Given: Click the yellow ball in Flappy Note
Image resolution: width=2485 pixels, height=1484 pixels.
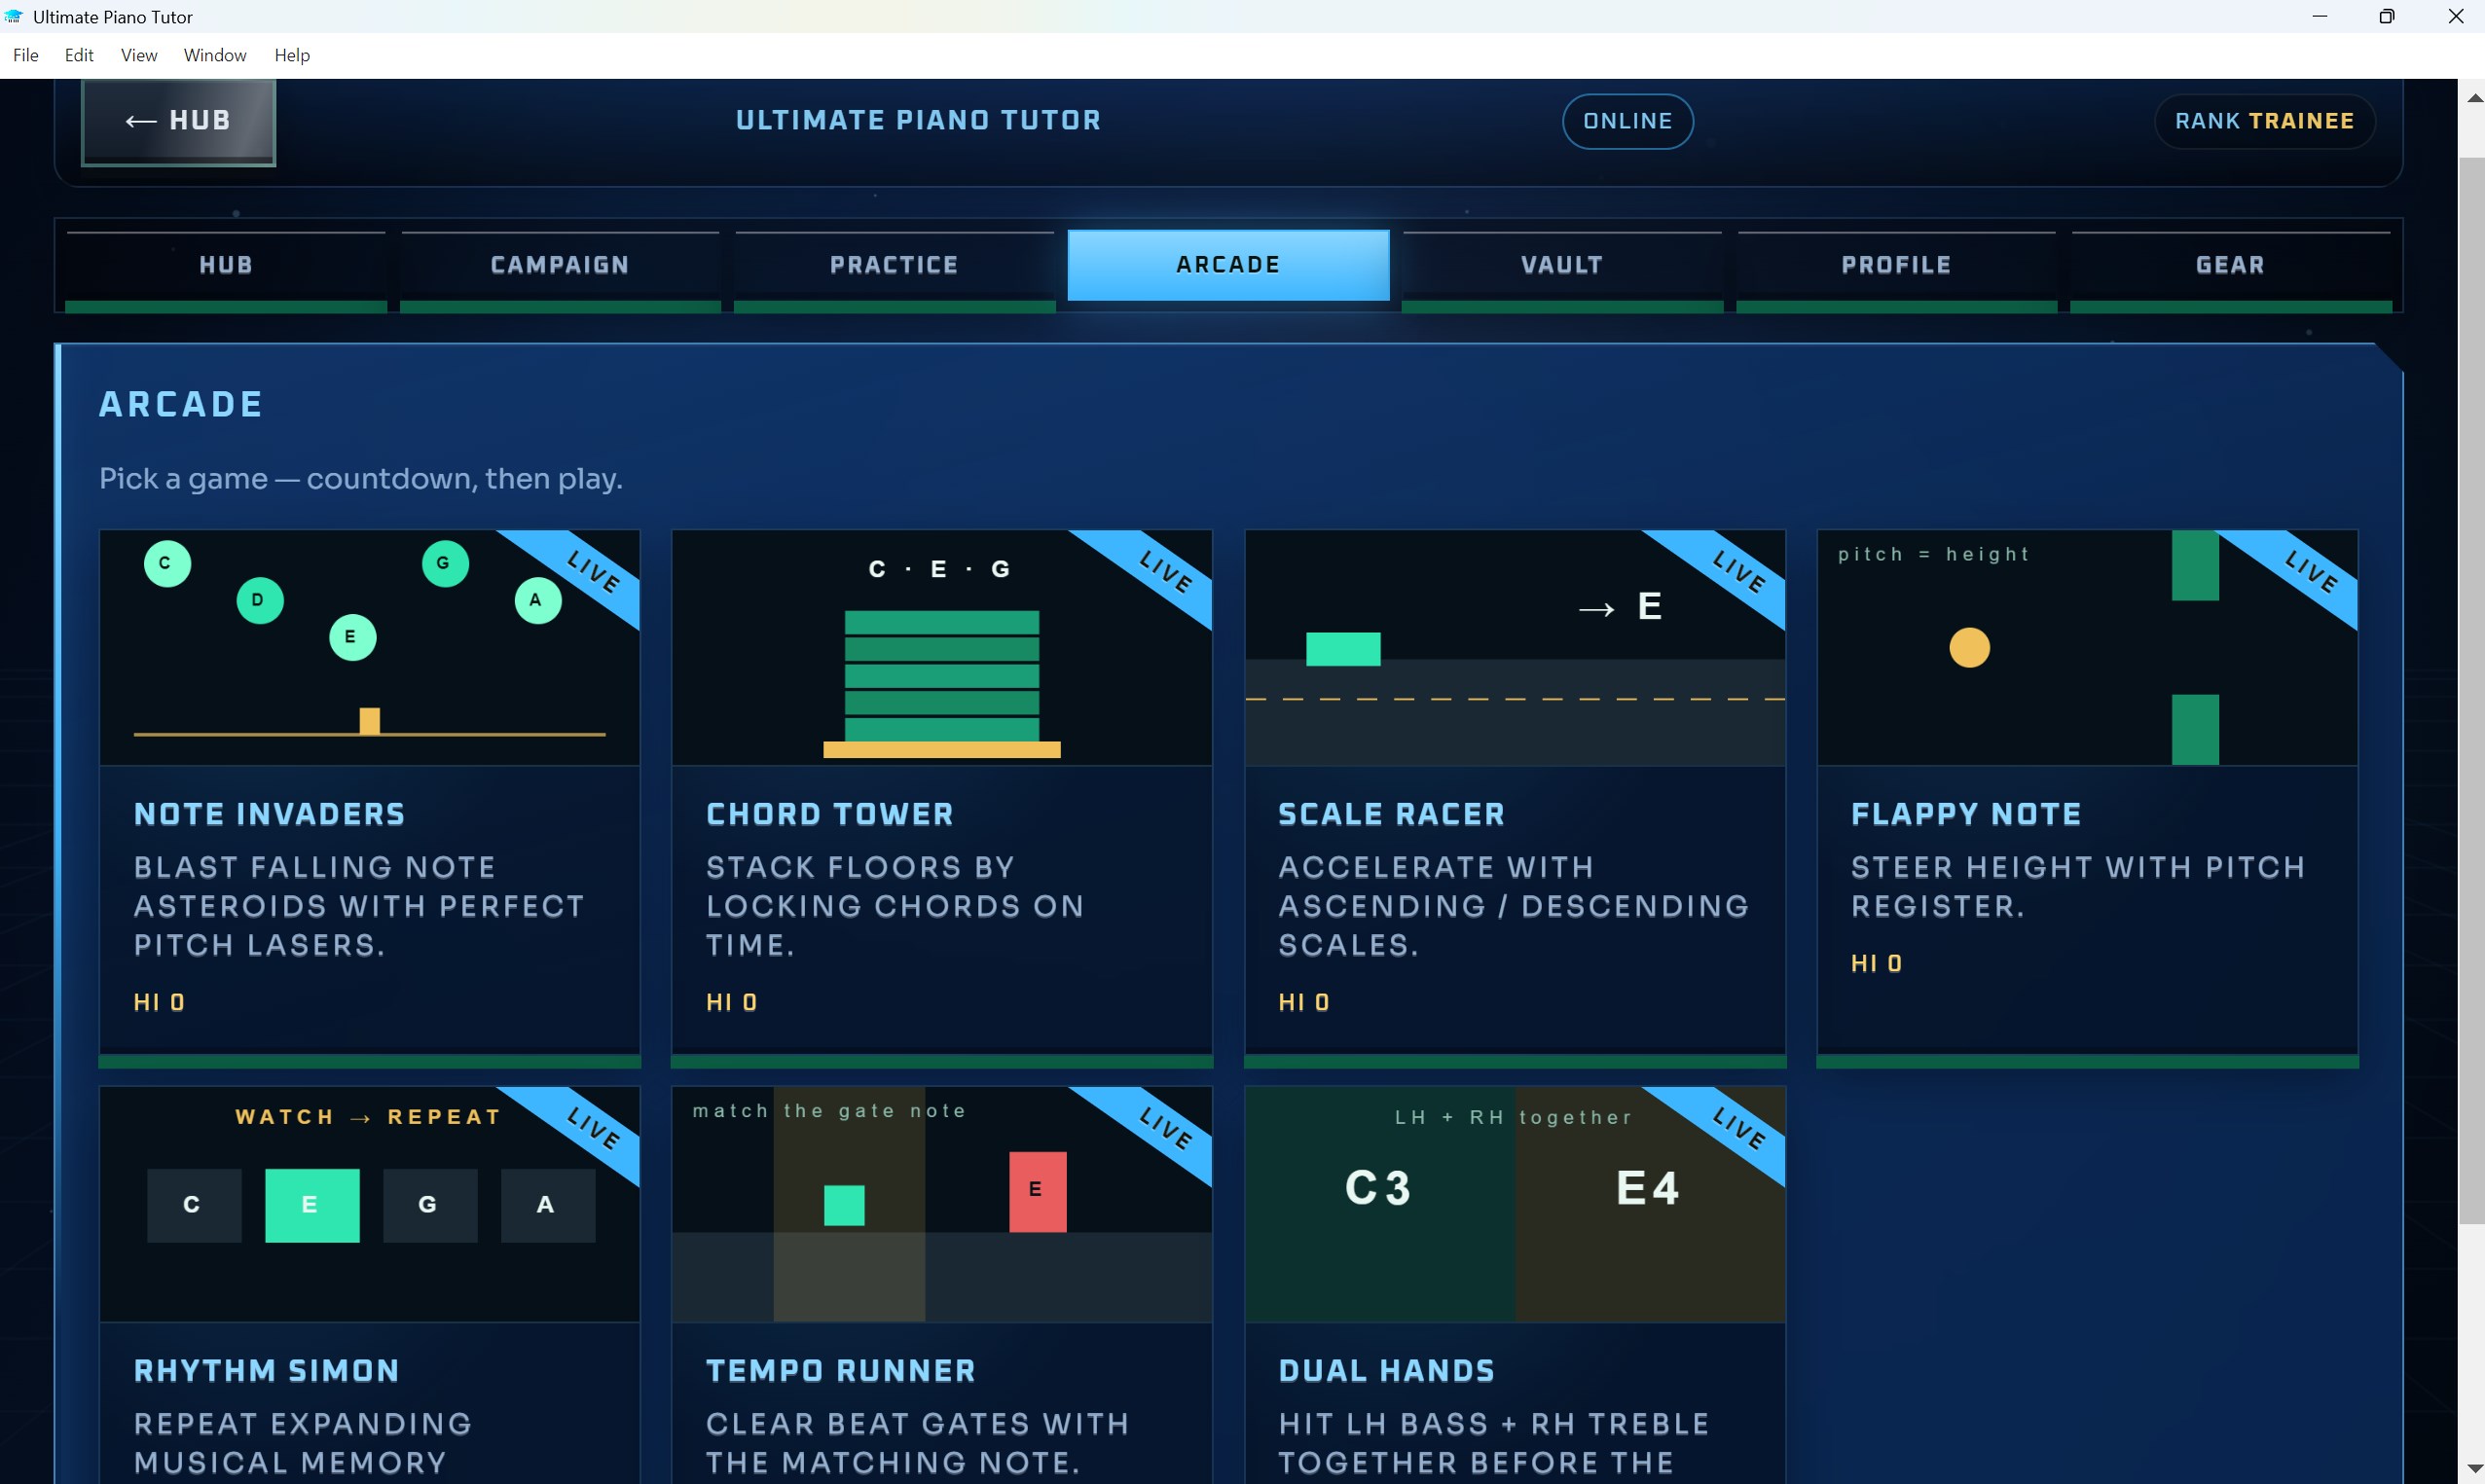Looking at the screenshot, I should coord(1969,647).
